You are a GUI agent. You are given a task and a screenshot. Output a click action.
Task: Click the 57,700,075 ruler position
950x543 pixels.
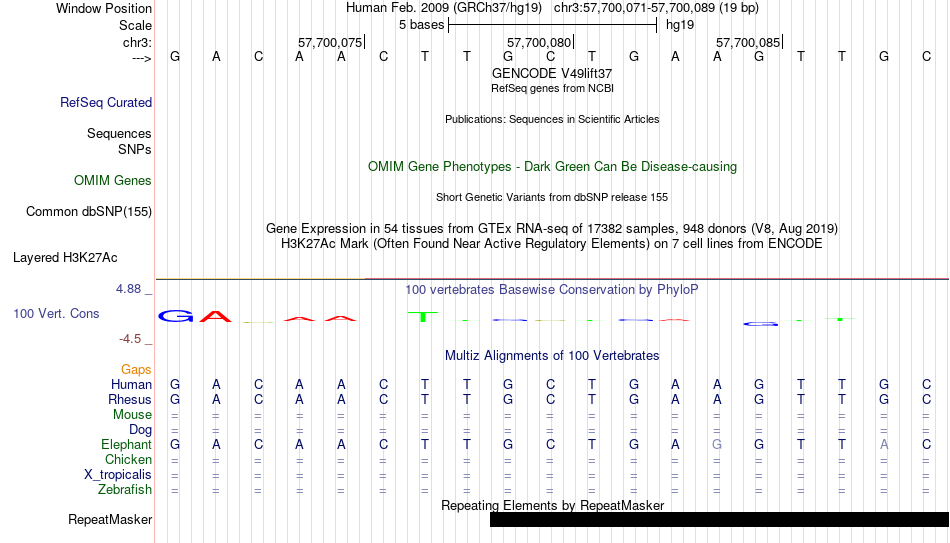pyautogui.click(x=330, y=42)
